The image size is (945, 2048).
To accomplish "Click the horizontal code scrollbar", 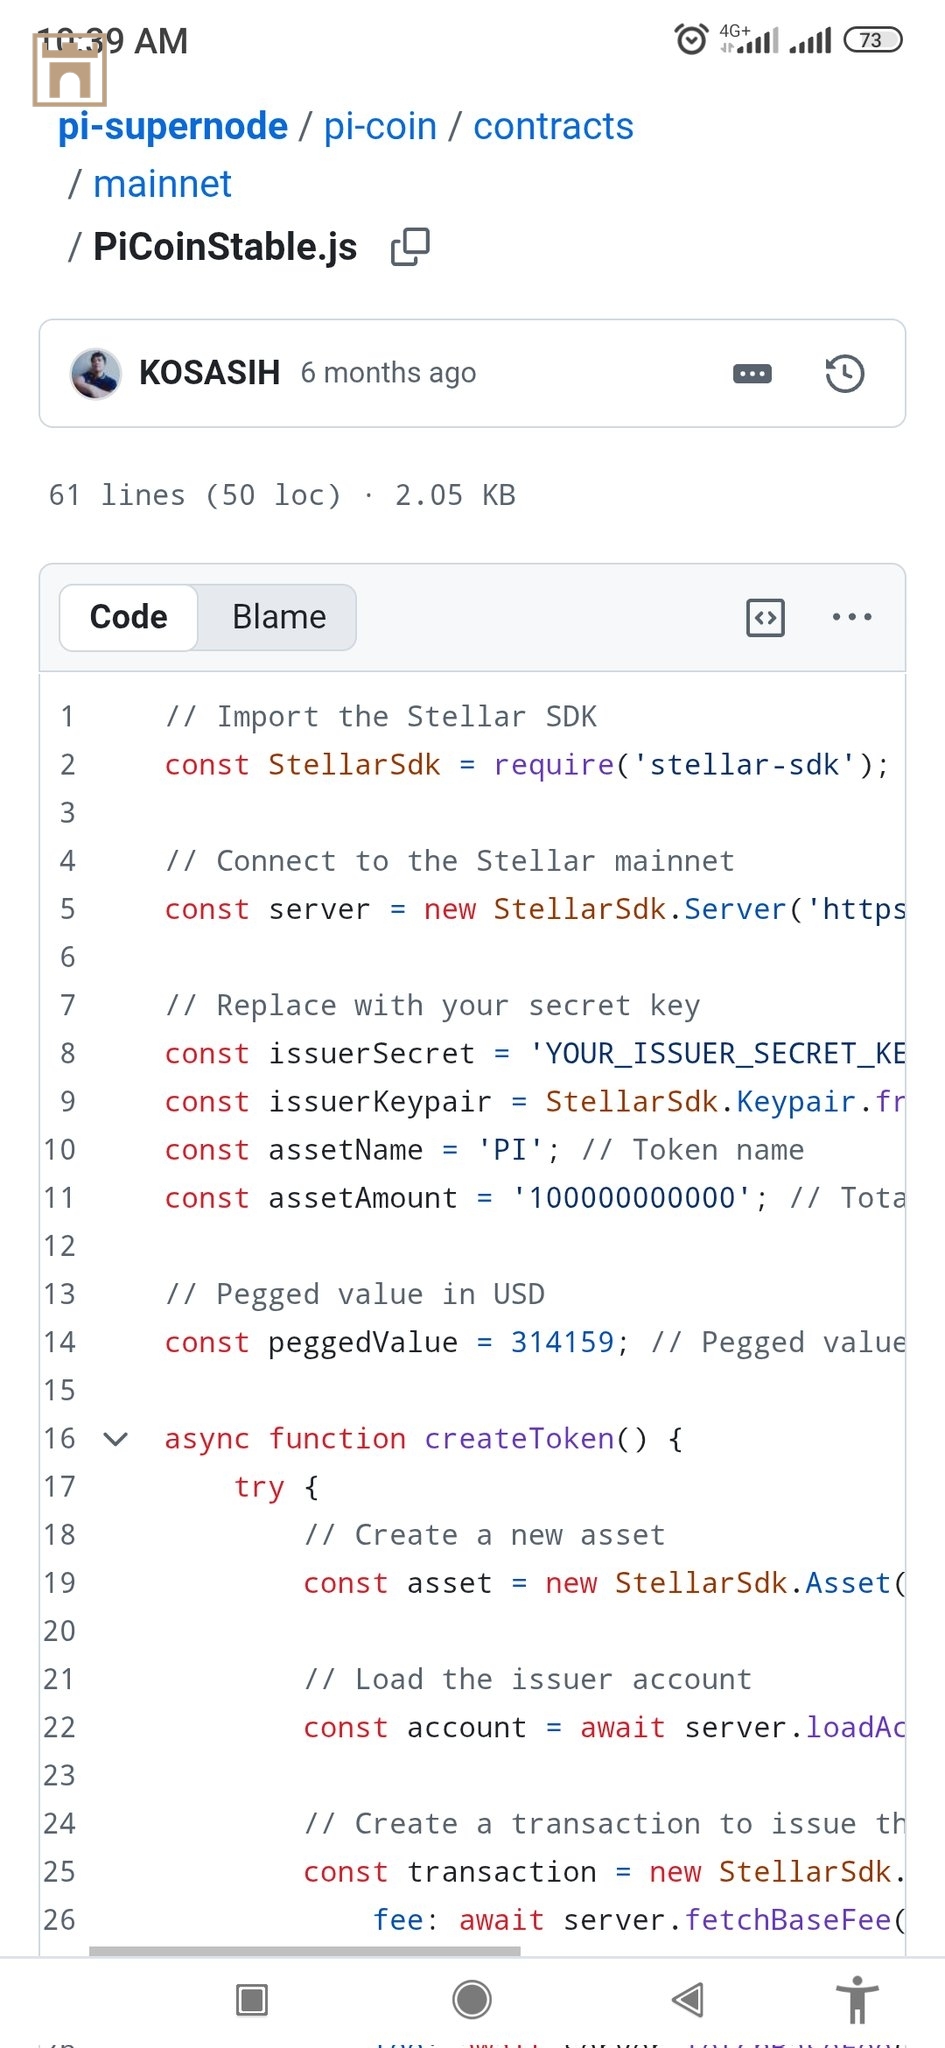I will point(305,1951).
